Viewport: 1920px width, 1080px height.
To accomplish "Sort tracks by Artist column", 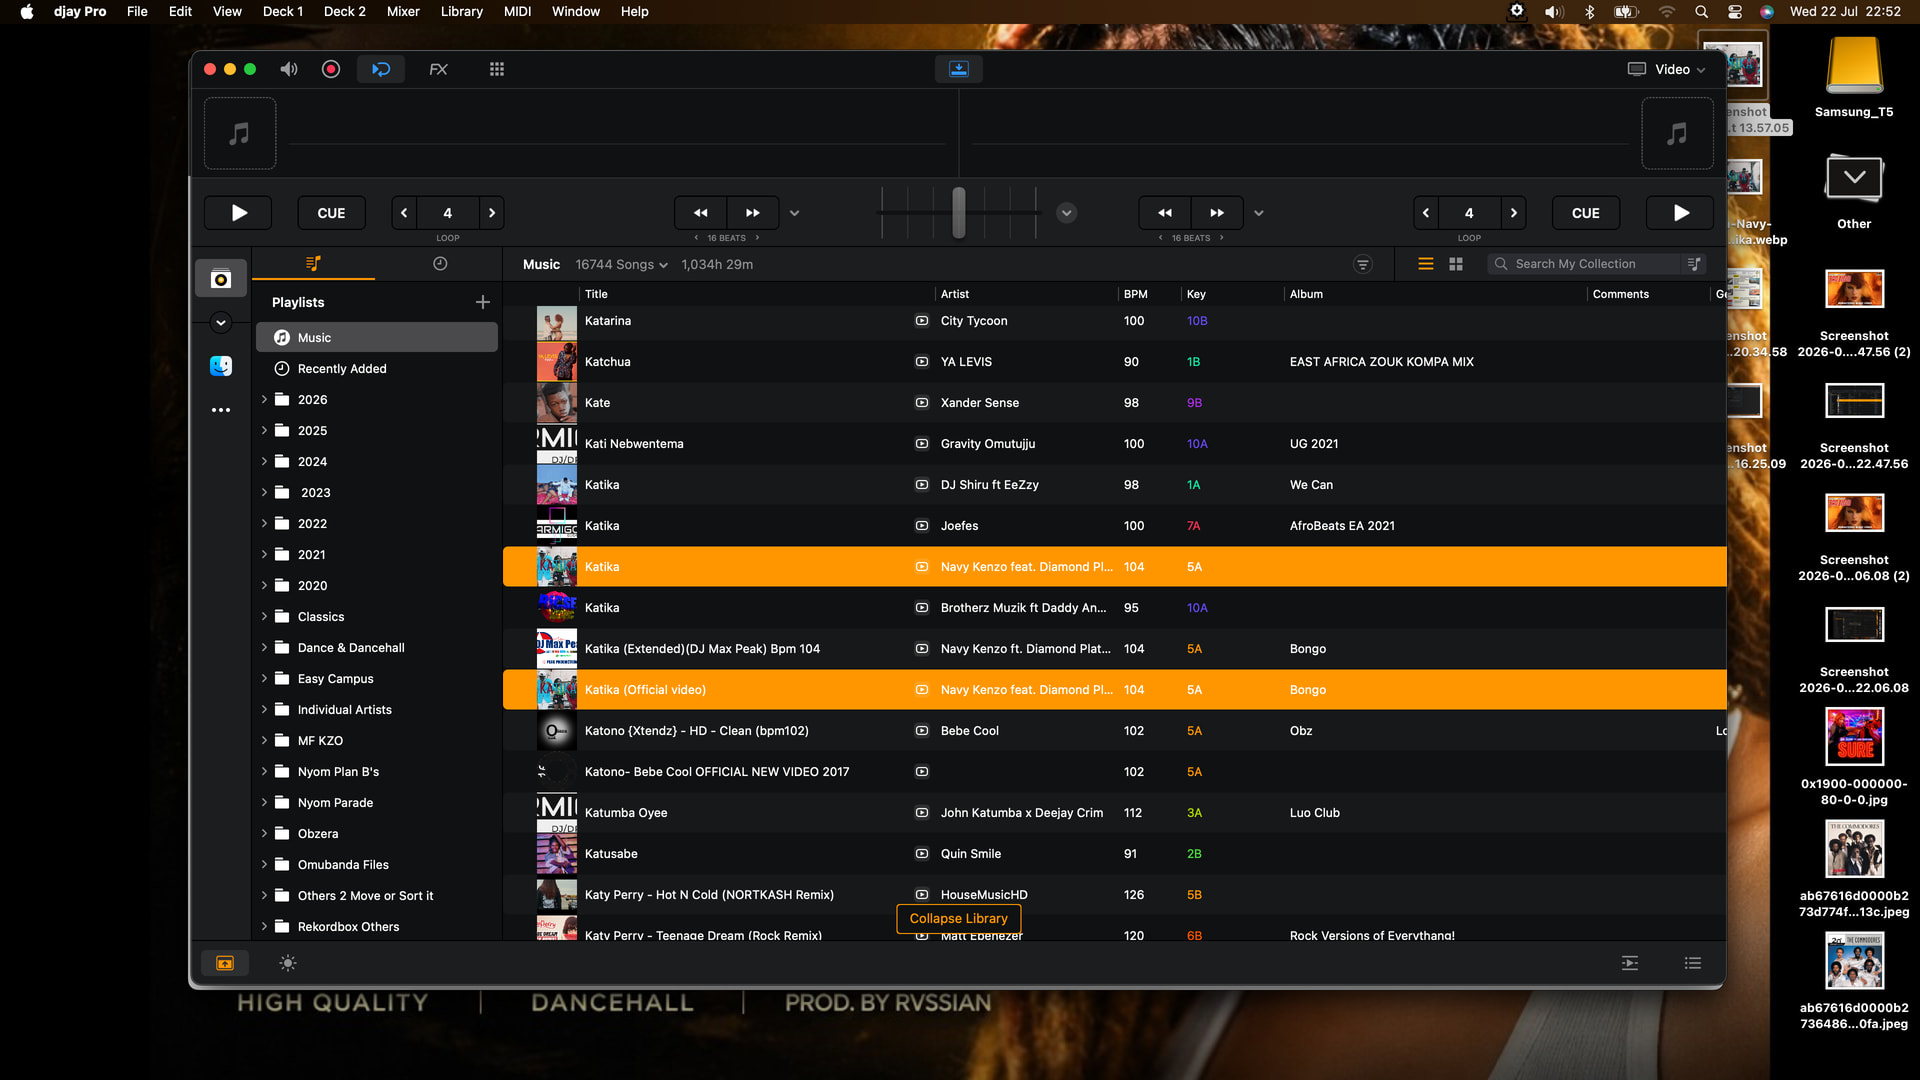I will 955,294.
